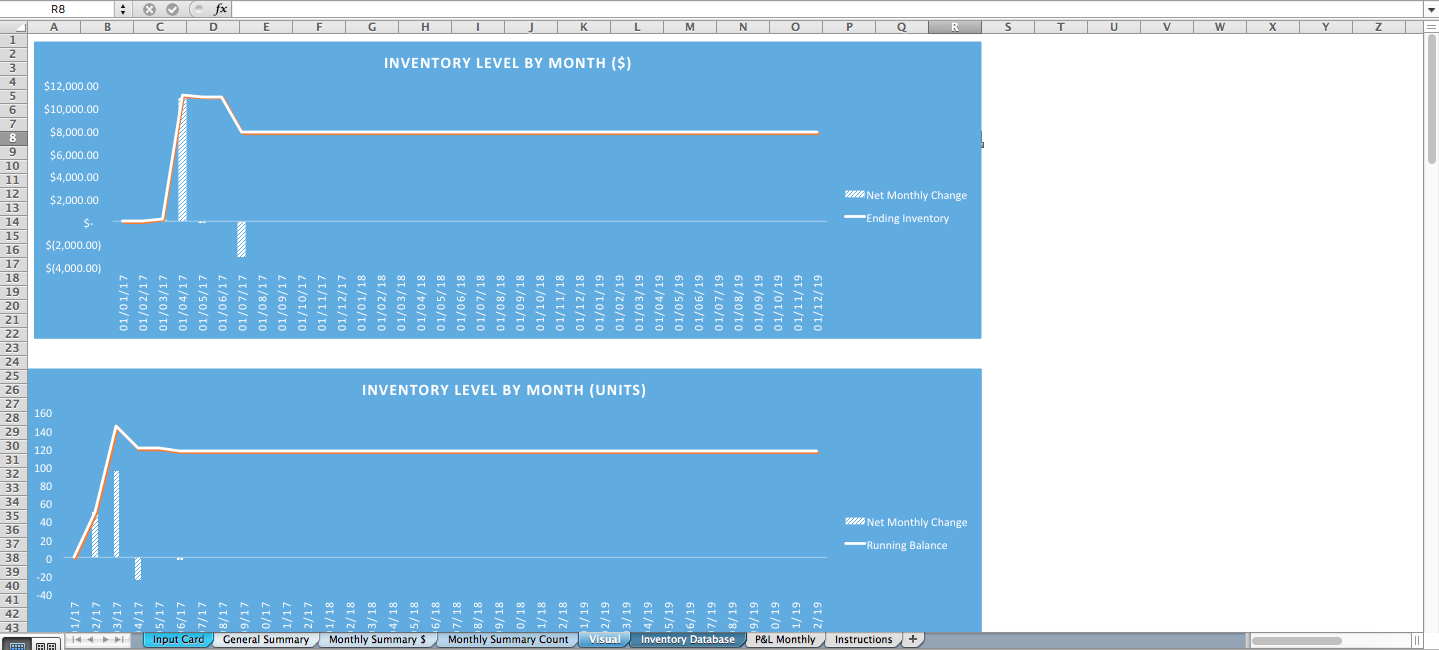Click the Ending Inventory legend entry

pos(897,218)
